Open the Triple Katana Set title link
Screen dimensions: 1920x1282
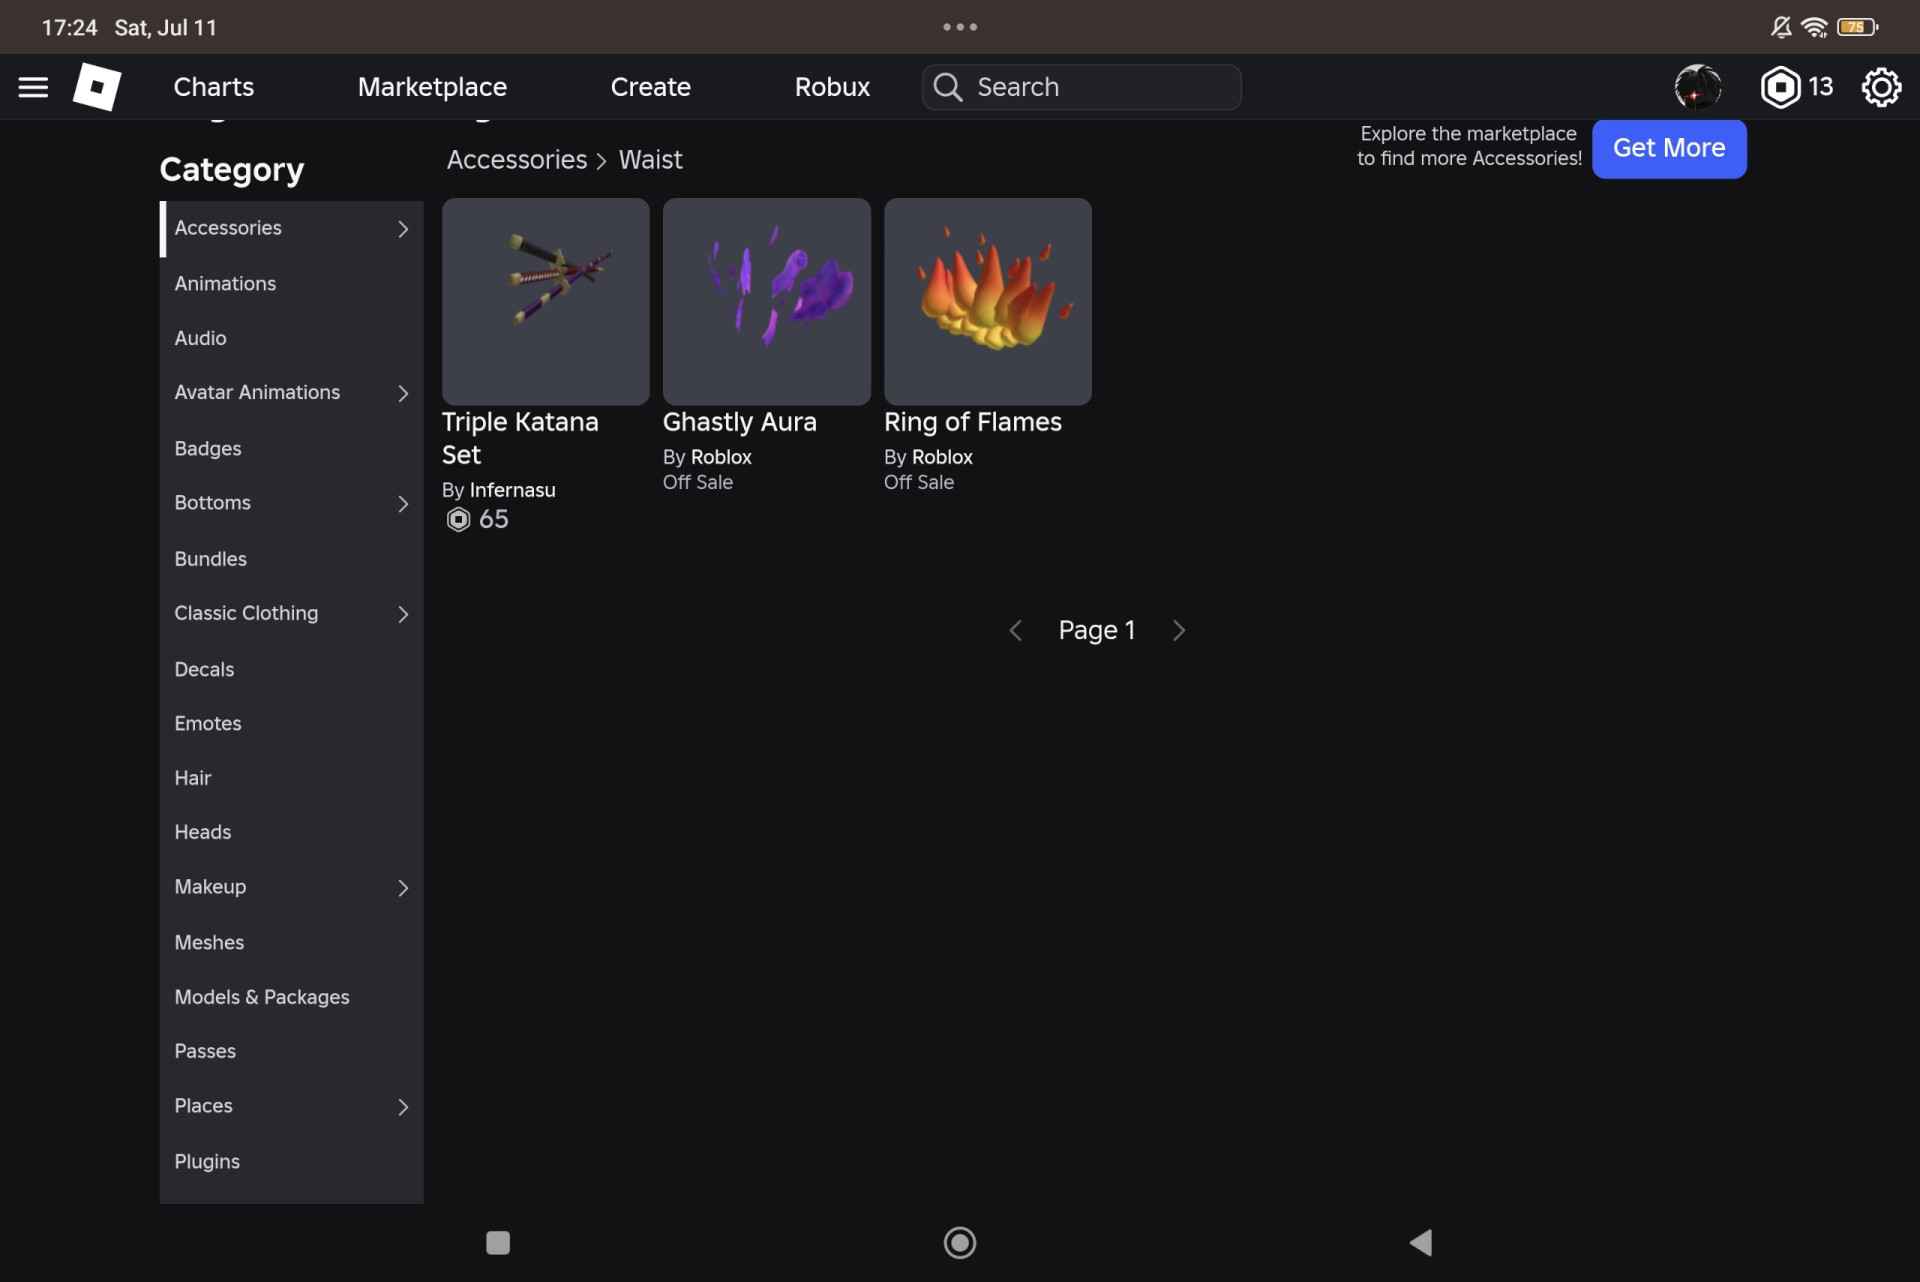pyautogui.click(x=520, y=438)
